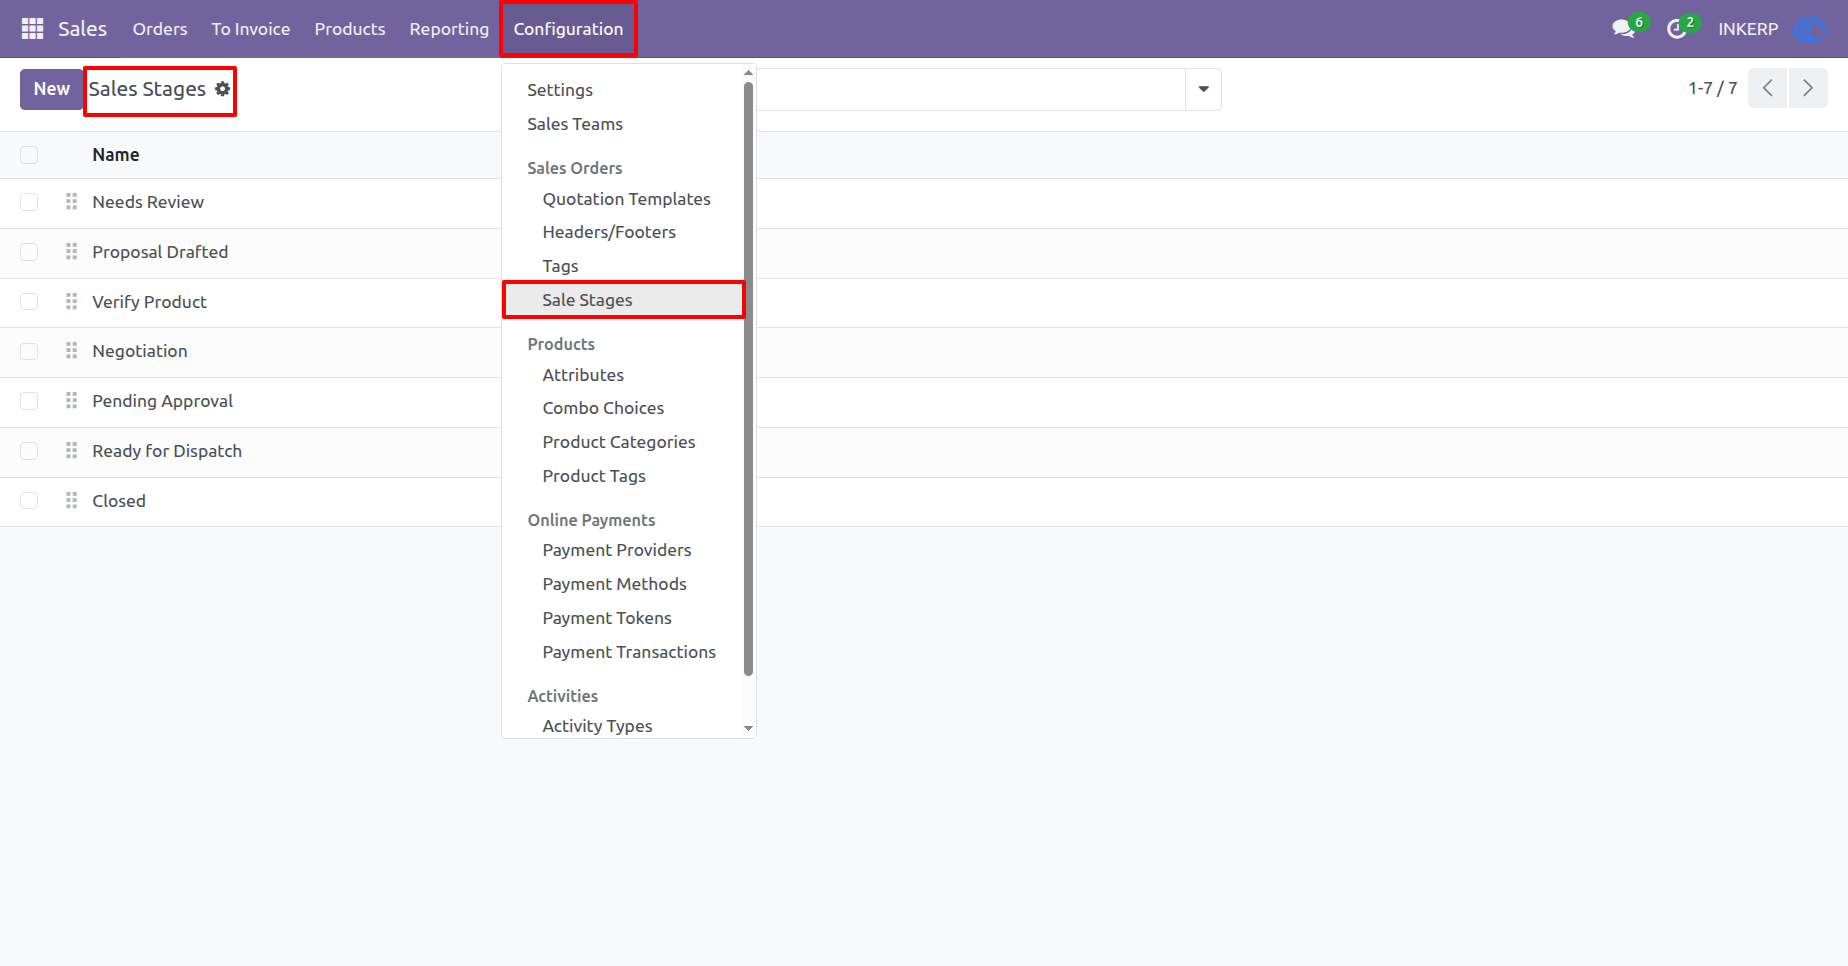Grab the drag handle for Needs Review
Viewport: 1848px width, 966px height.
point(71,202)
